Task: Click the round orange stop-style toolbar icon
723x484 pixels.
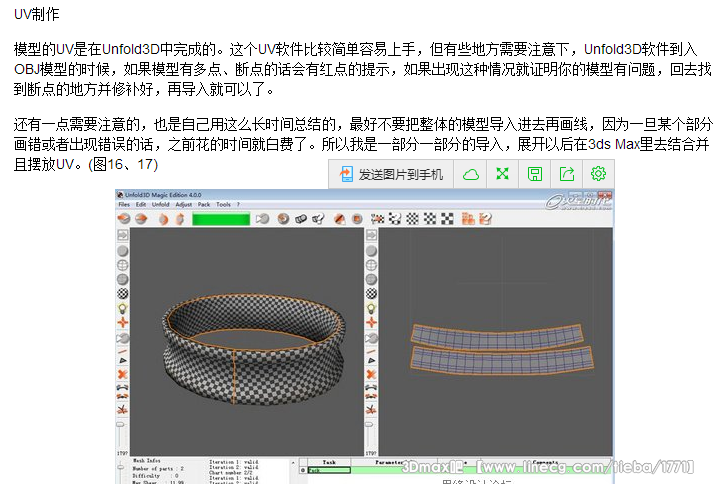Action: point(357,219)
